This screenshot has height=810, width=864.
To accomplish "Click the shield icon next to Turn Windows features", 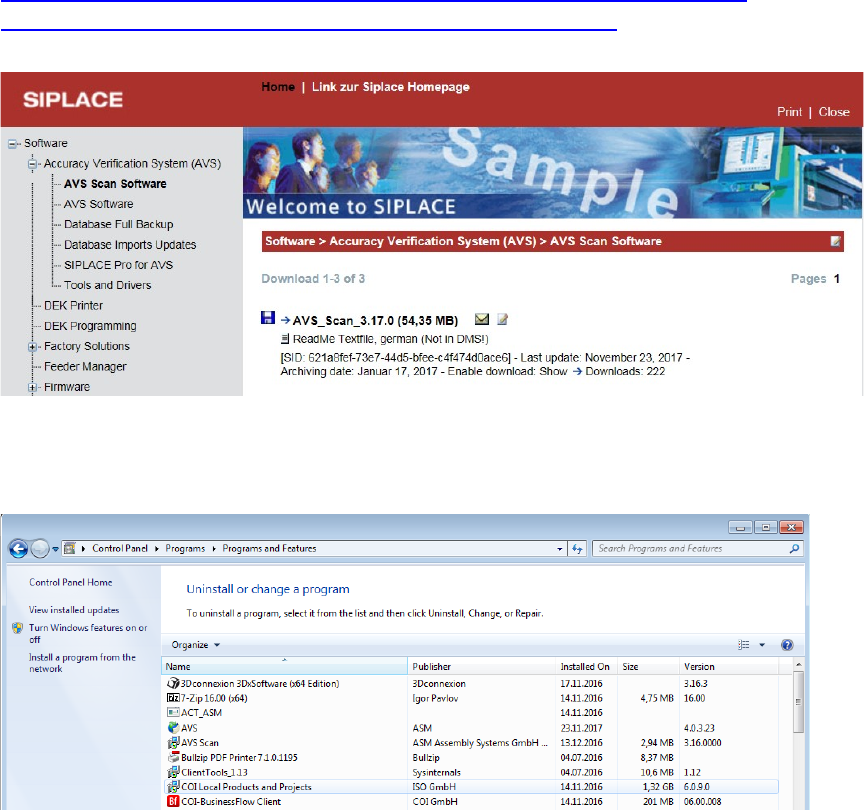I will [x=18, y=628].
